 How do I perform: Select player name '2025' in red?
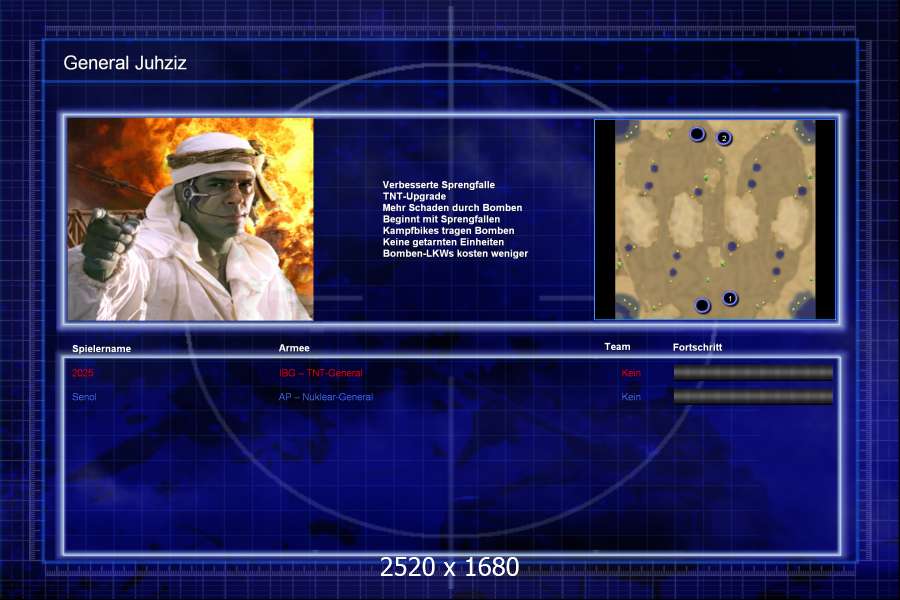click(83, 373)
